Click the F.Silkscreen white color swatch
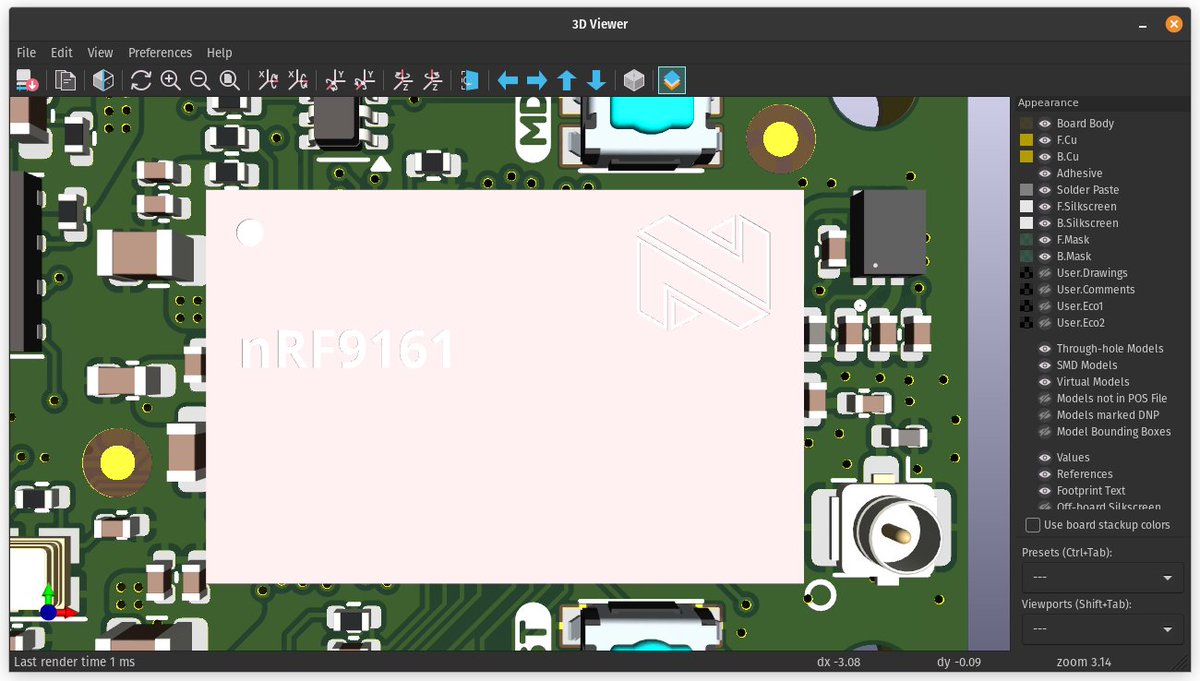Screen dimensions: 1200x681 tap(1026, 207)
